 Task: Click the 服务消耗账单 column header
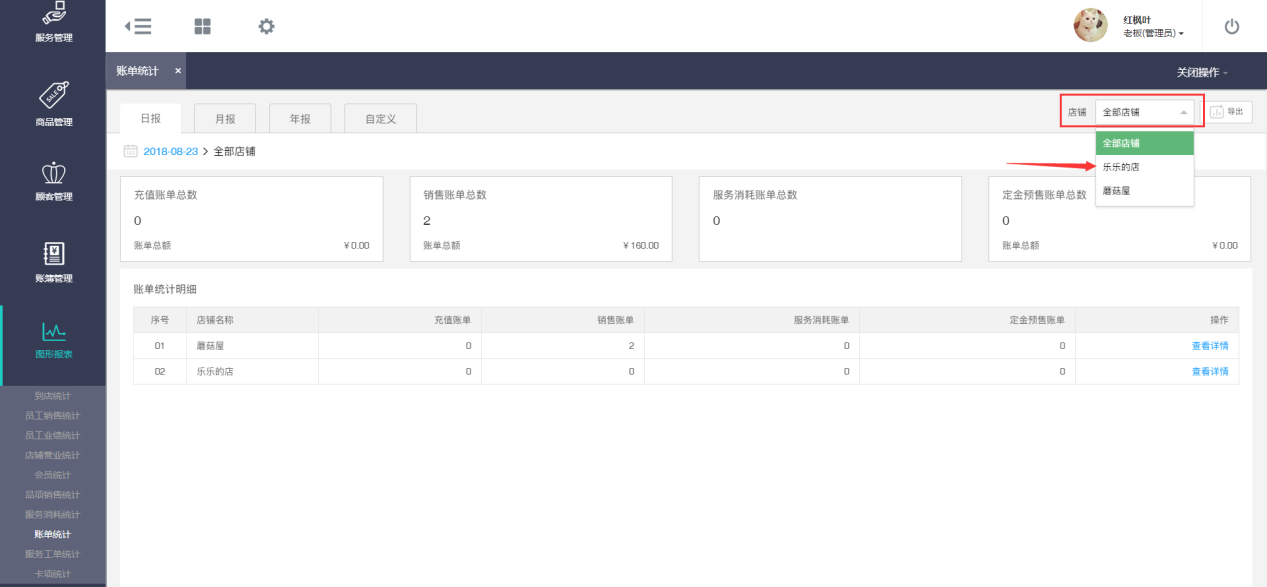point(821,320)
